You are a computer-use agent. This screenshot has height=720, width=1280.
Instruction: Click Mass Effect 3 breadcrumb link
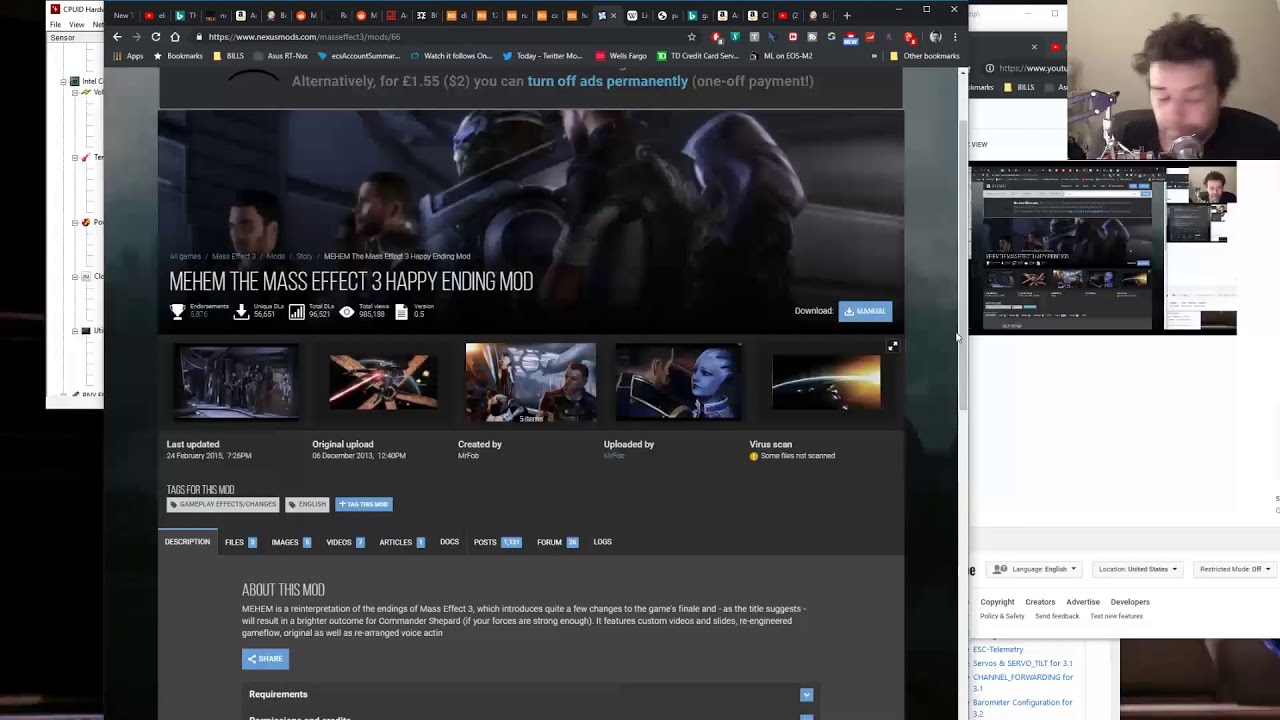pyautogui.click(x=233, y=256)
